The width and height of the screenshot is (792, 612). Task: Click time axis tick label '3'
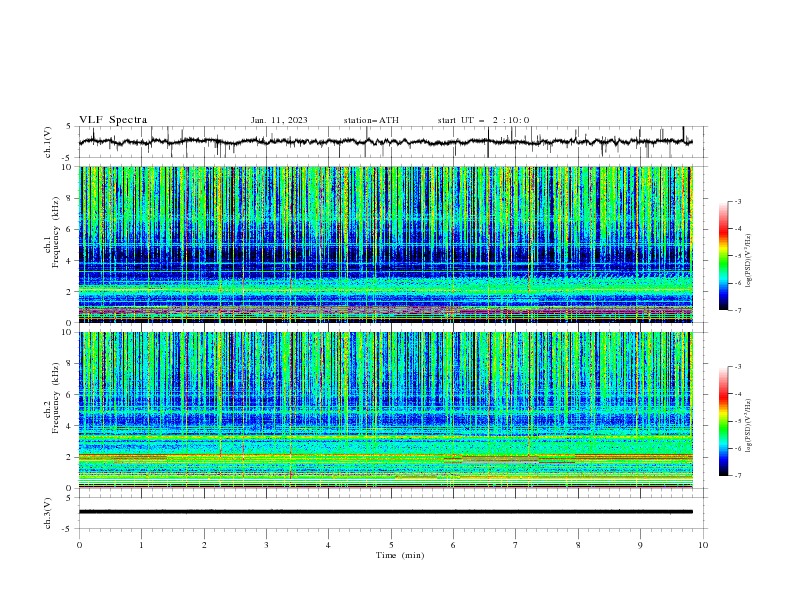pyautogui.click(x=266, y=545)
